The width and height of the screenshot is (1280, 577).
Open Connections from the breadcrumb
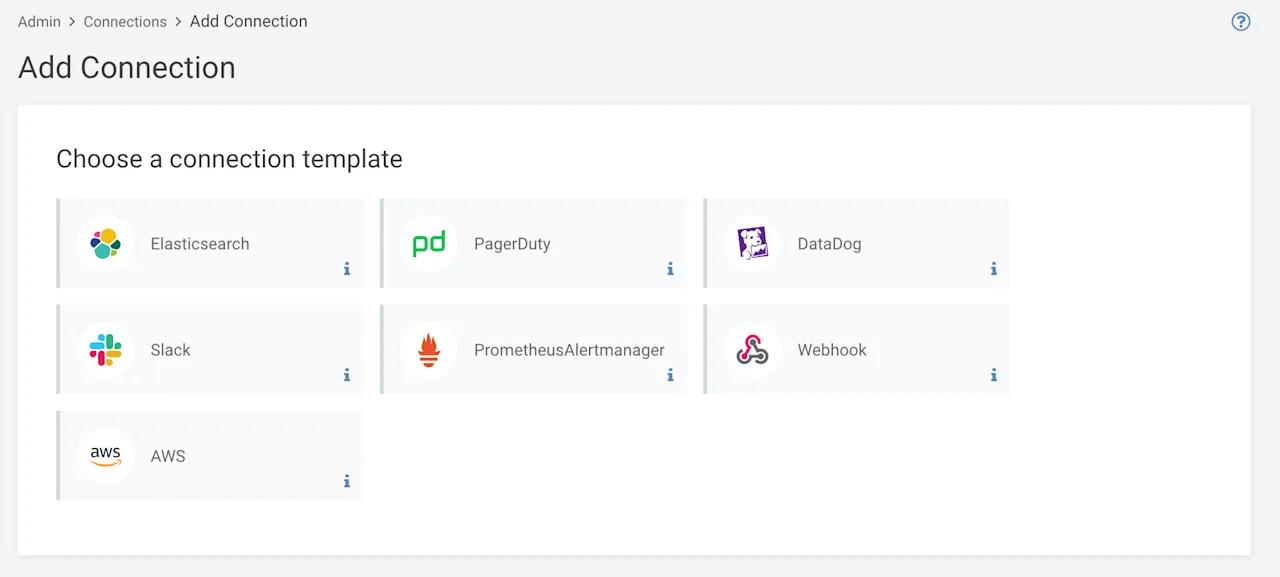(125, 21)
